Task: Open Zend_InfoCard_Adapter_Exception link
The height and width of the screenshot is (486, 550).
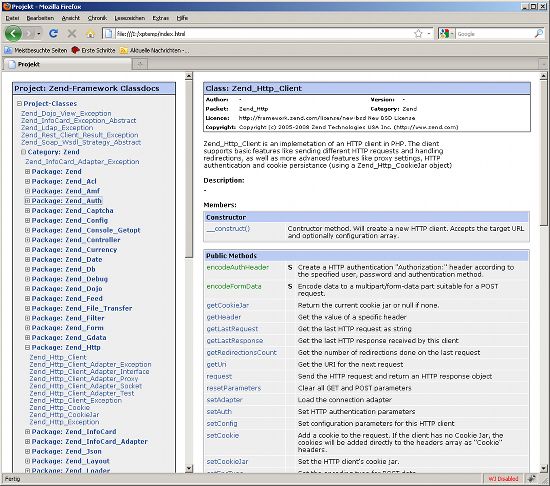Action: click(82, 162)
